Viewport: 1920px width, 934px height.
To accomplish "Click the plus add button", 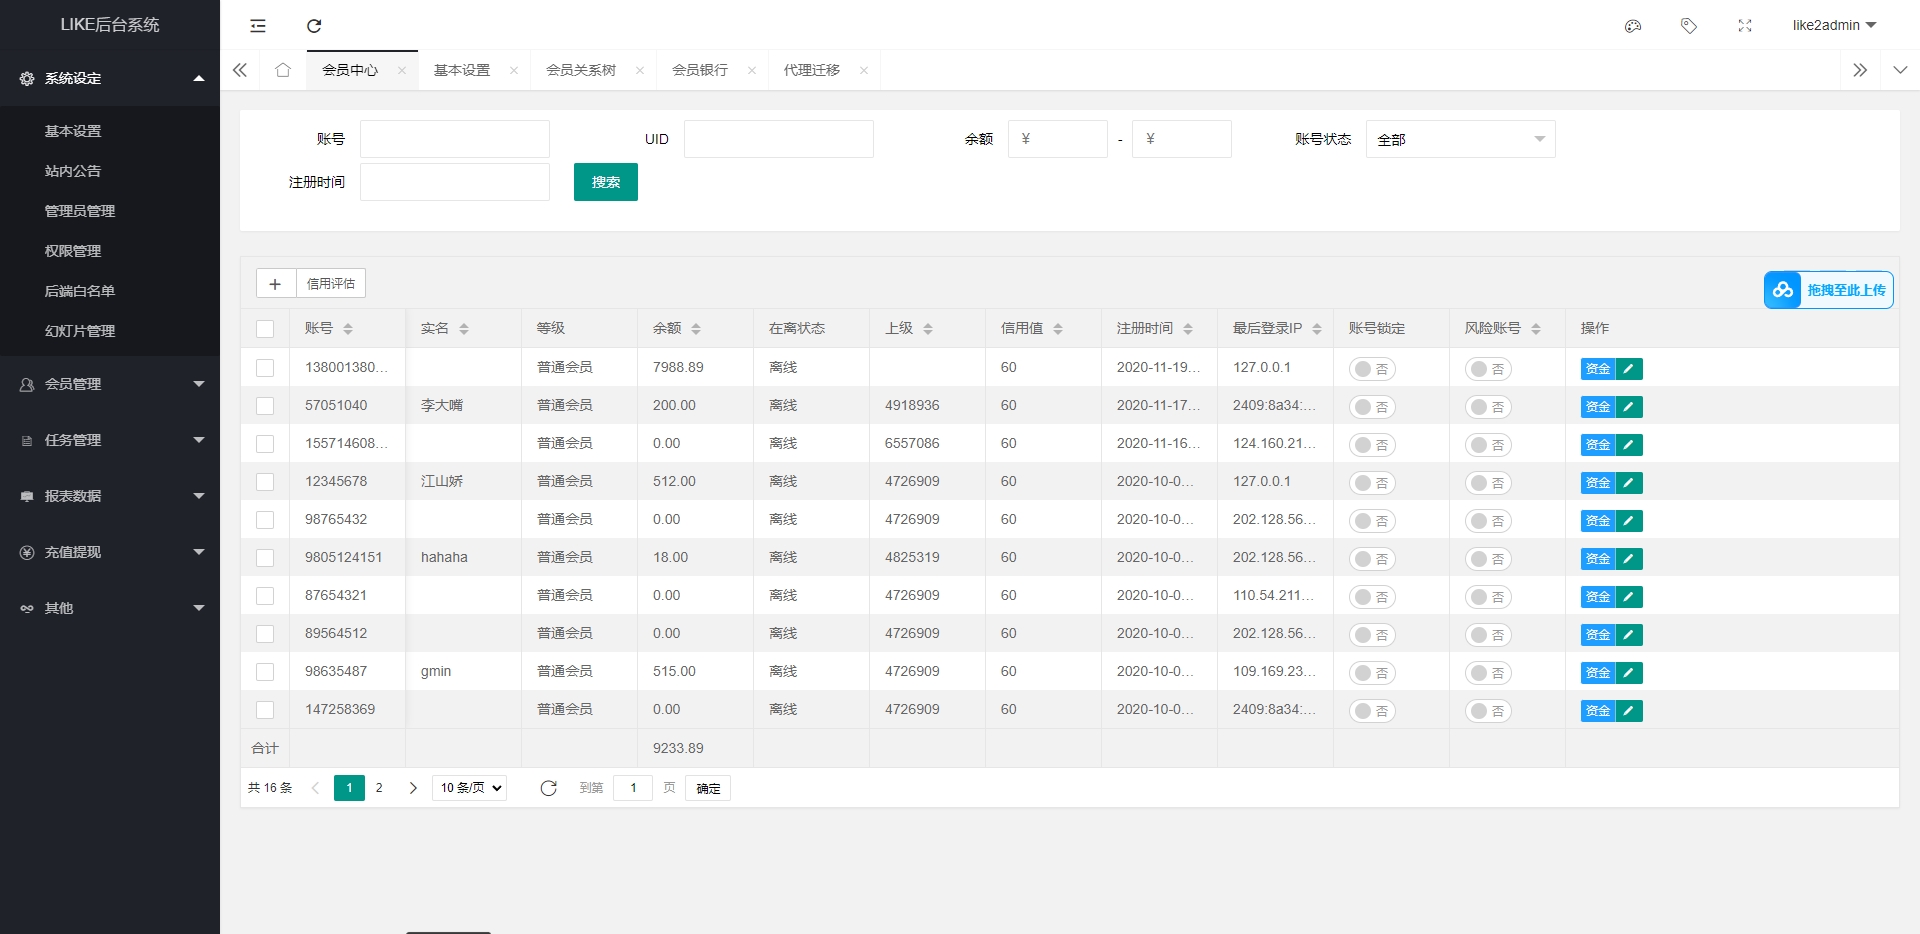I will [x=275, y=284].
